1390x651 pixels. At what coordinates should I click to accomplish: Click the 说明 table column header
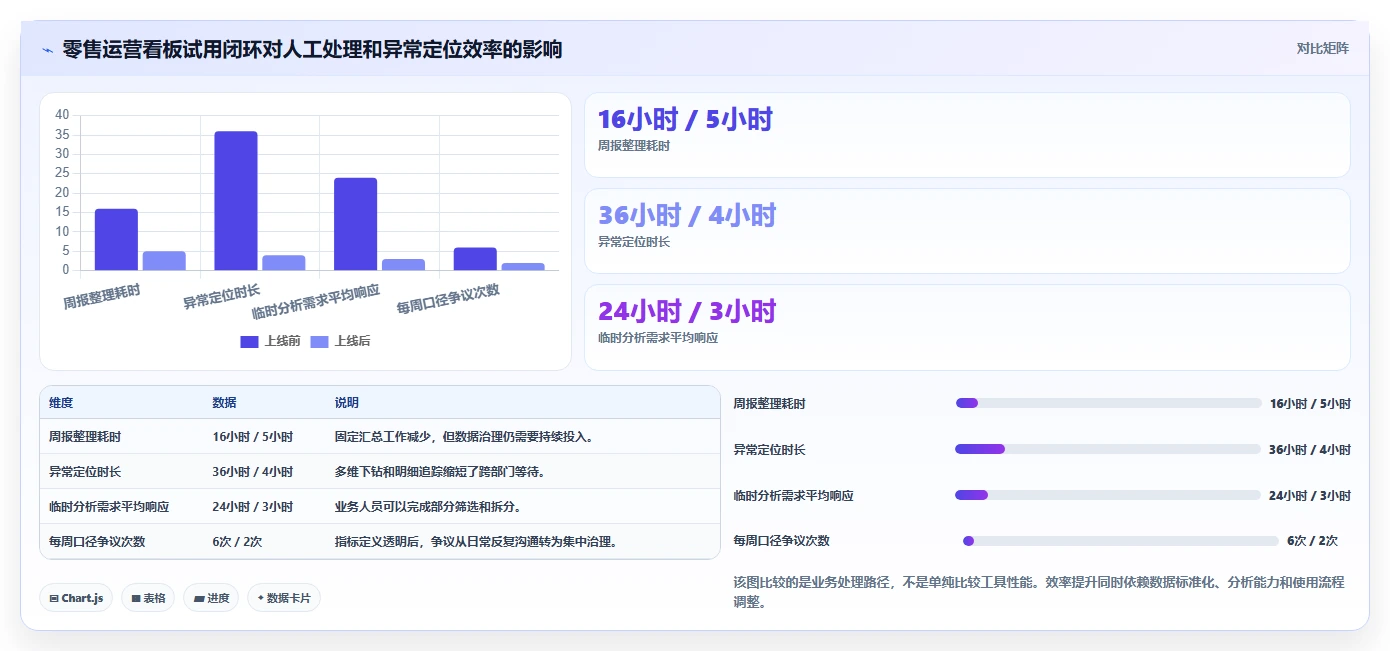pyautogui.click(x=346, y=403)
